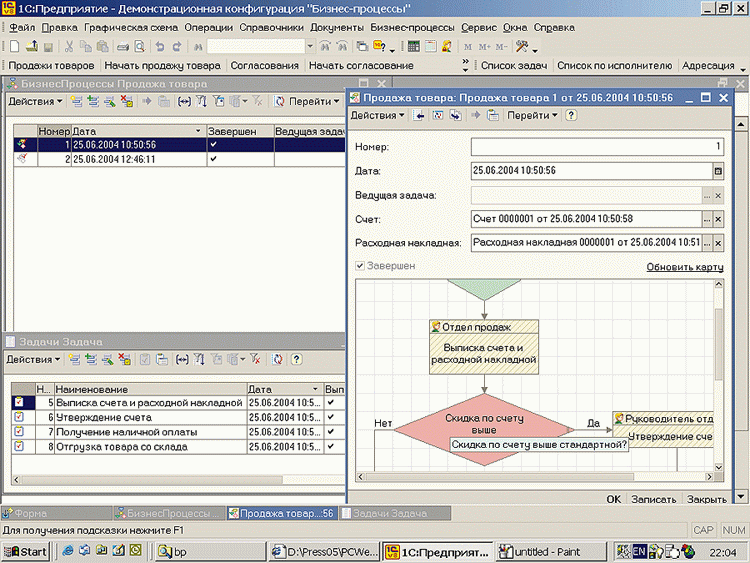Viewport: 750px width, 563px height.
Task: Cut selection with the scissors icon
Action: [x=69, y=46]
